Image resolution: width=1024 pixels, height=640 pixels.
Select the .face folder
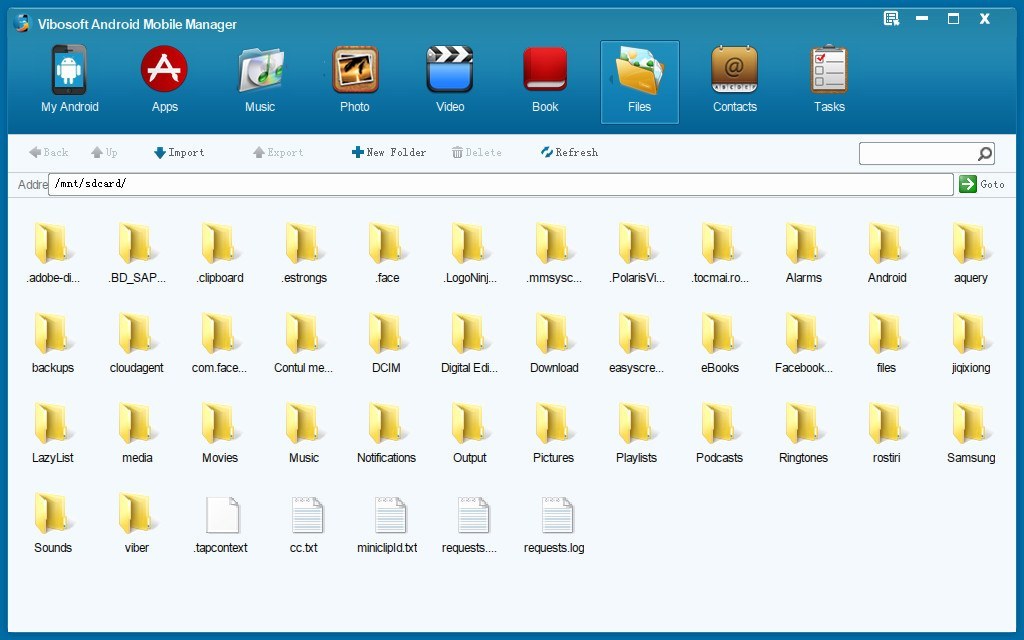pyautogui.click(x=387, y=253)
